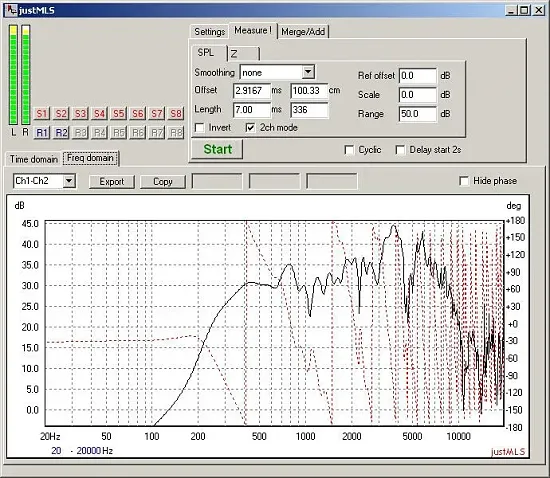Click the R2 recall button
The height and width of the screenshot is (478, 550).
click(61, 133)
